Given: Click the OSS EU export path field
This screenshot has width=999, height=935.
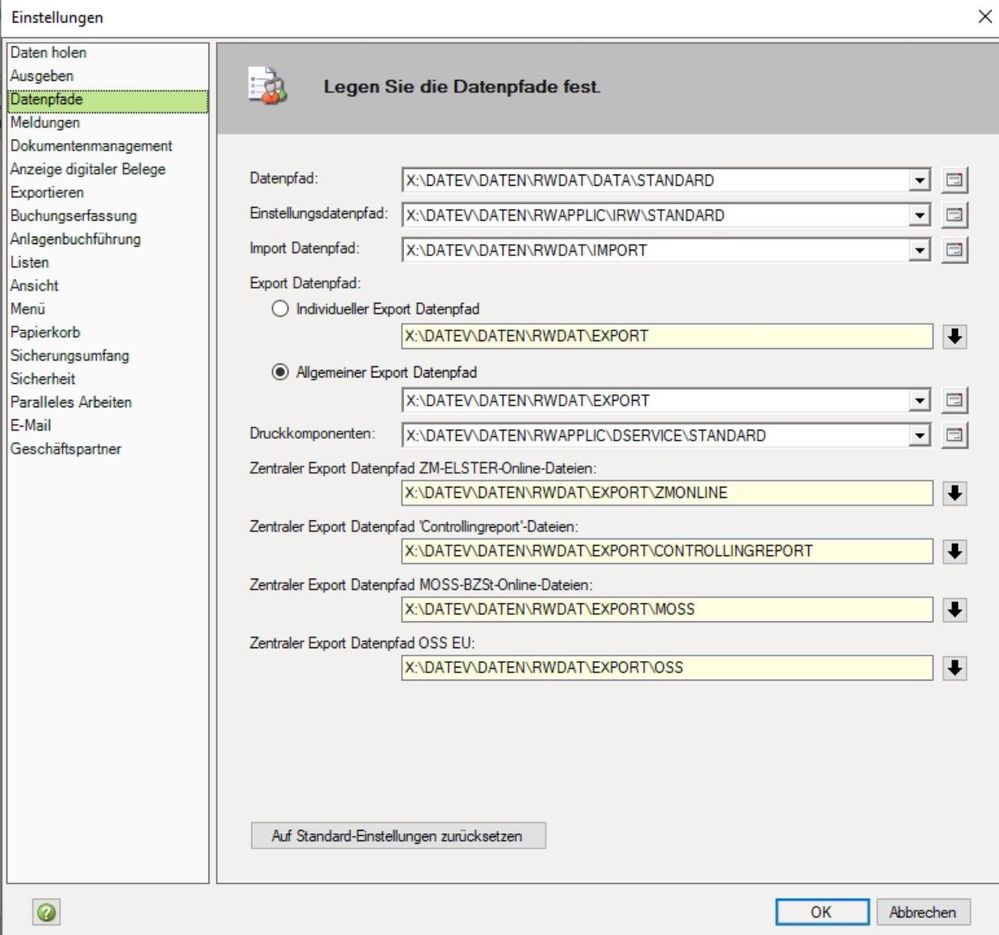Looking at the screenshot, I should pos(667,668).
